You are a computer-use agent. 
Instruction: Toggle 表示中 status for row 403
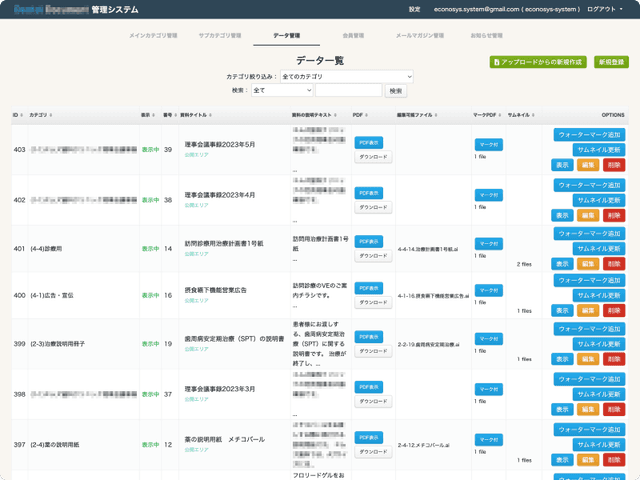pyautogui.click(x=150, y=150)
